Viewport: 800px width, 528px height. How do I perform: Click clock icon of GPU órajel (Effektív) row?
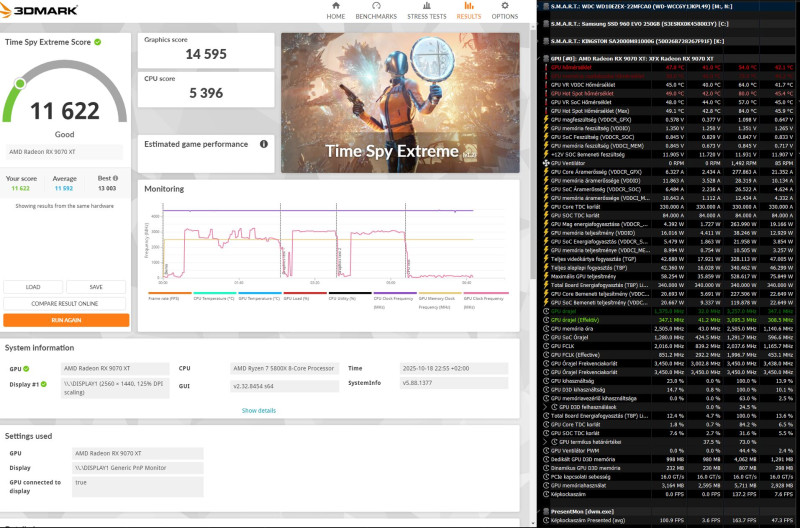(546, 320)
